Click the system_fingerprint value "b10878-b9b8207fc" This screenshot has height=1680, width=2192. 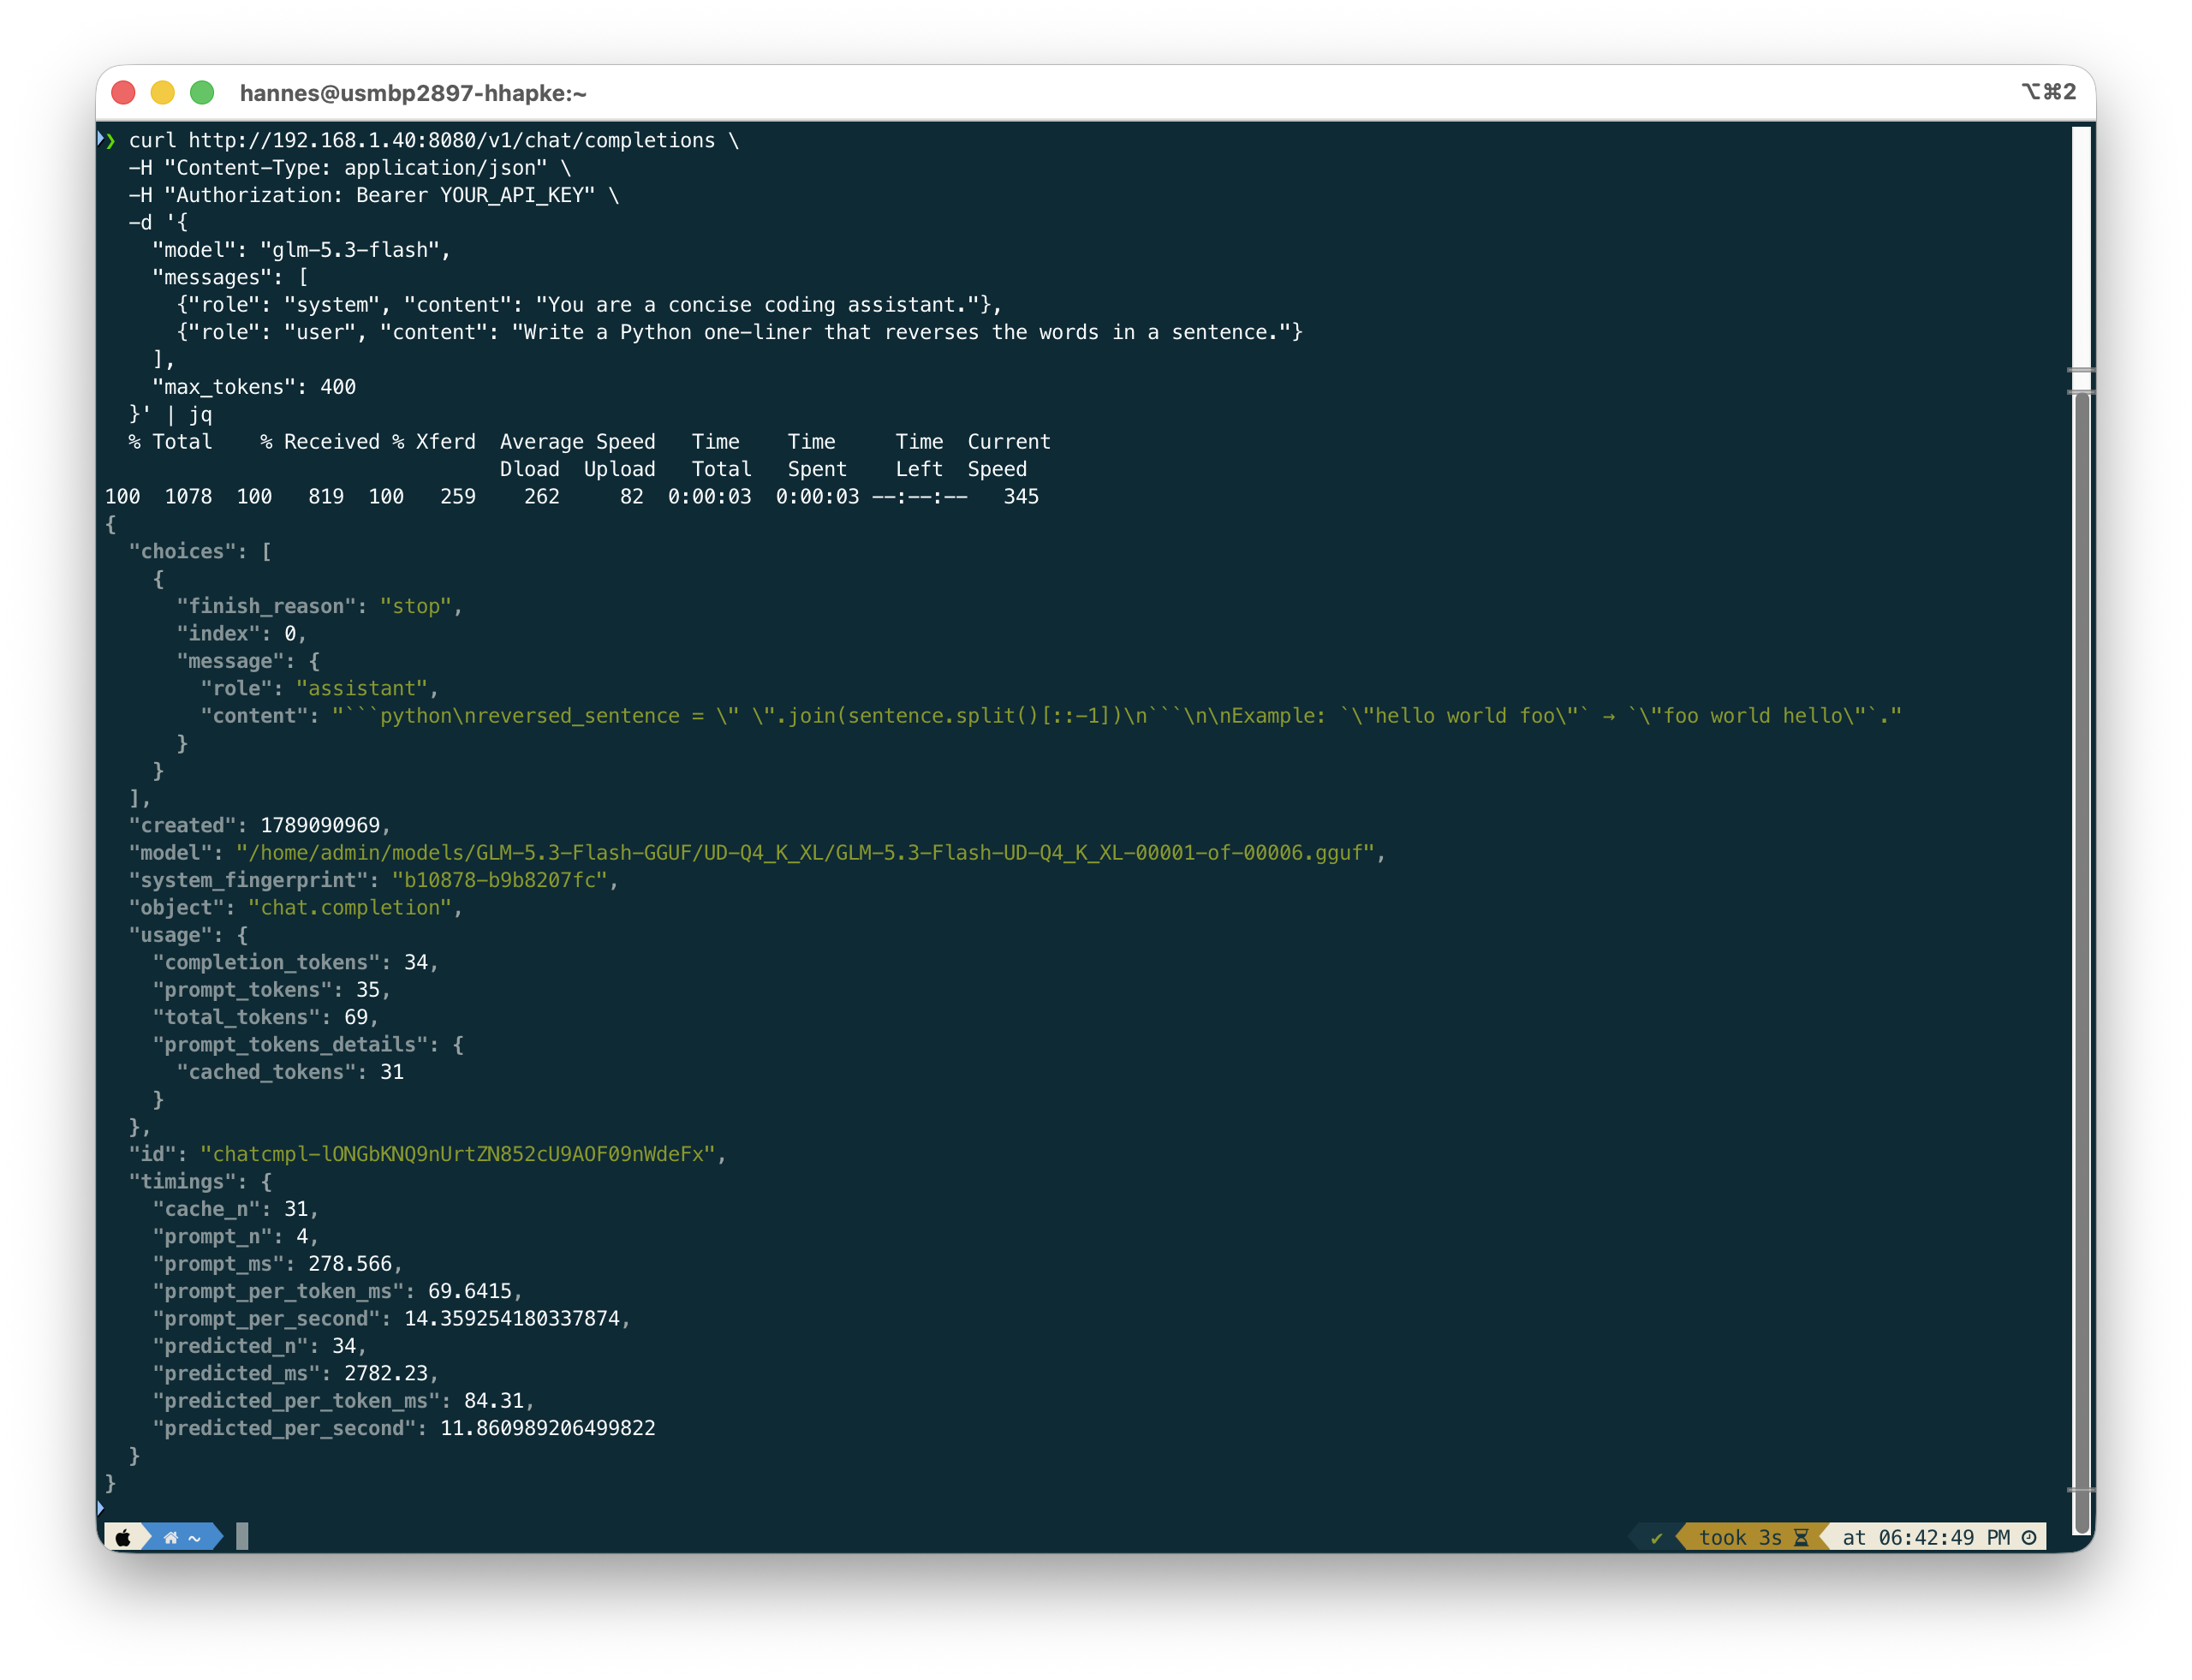click(x=500, y=880)
